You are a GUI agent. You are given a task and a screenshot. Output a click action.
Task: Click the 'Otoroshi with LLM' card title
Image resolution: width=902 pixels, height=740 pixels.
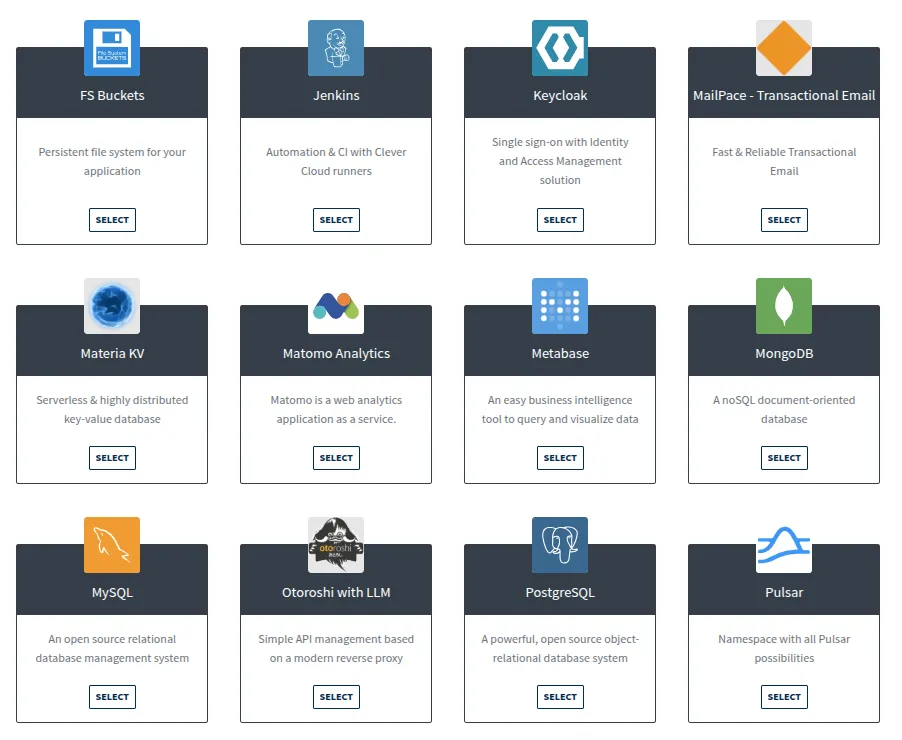coord(336,593)
